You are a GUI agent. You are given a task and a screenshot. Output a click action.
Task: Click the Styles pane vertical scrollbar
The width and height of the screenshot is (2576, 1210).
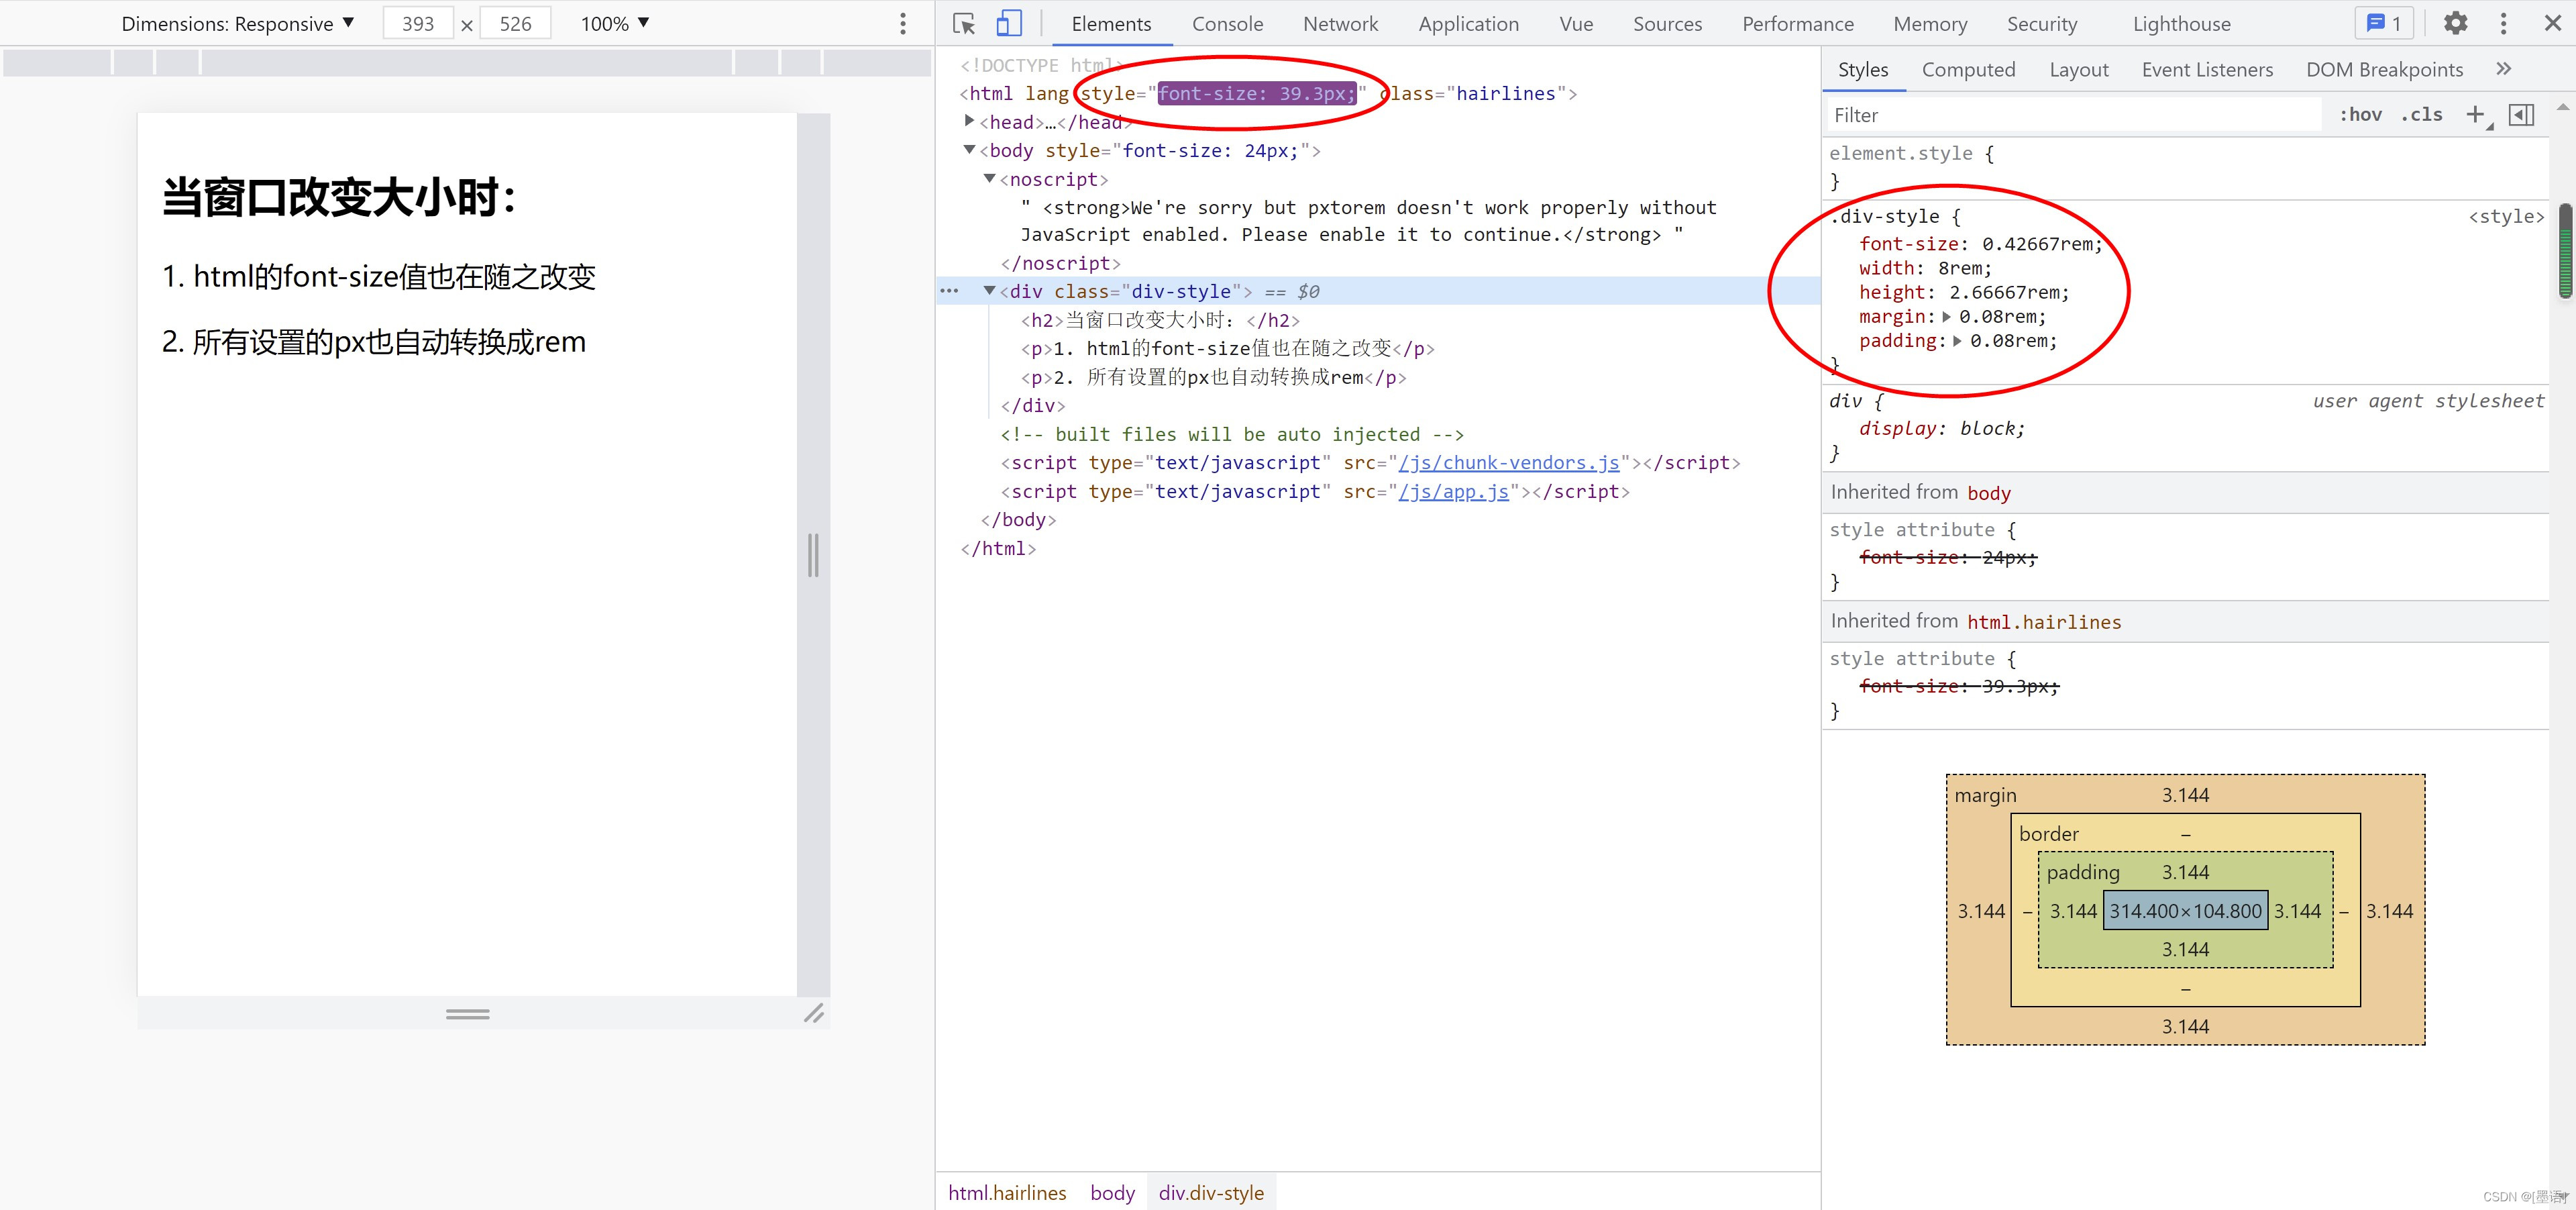click(x=2565, y=250)
